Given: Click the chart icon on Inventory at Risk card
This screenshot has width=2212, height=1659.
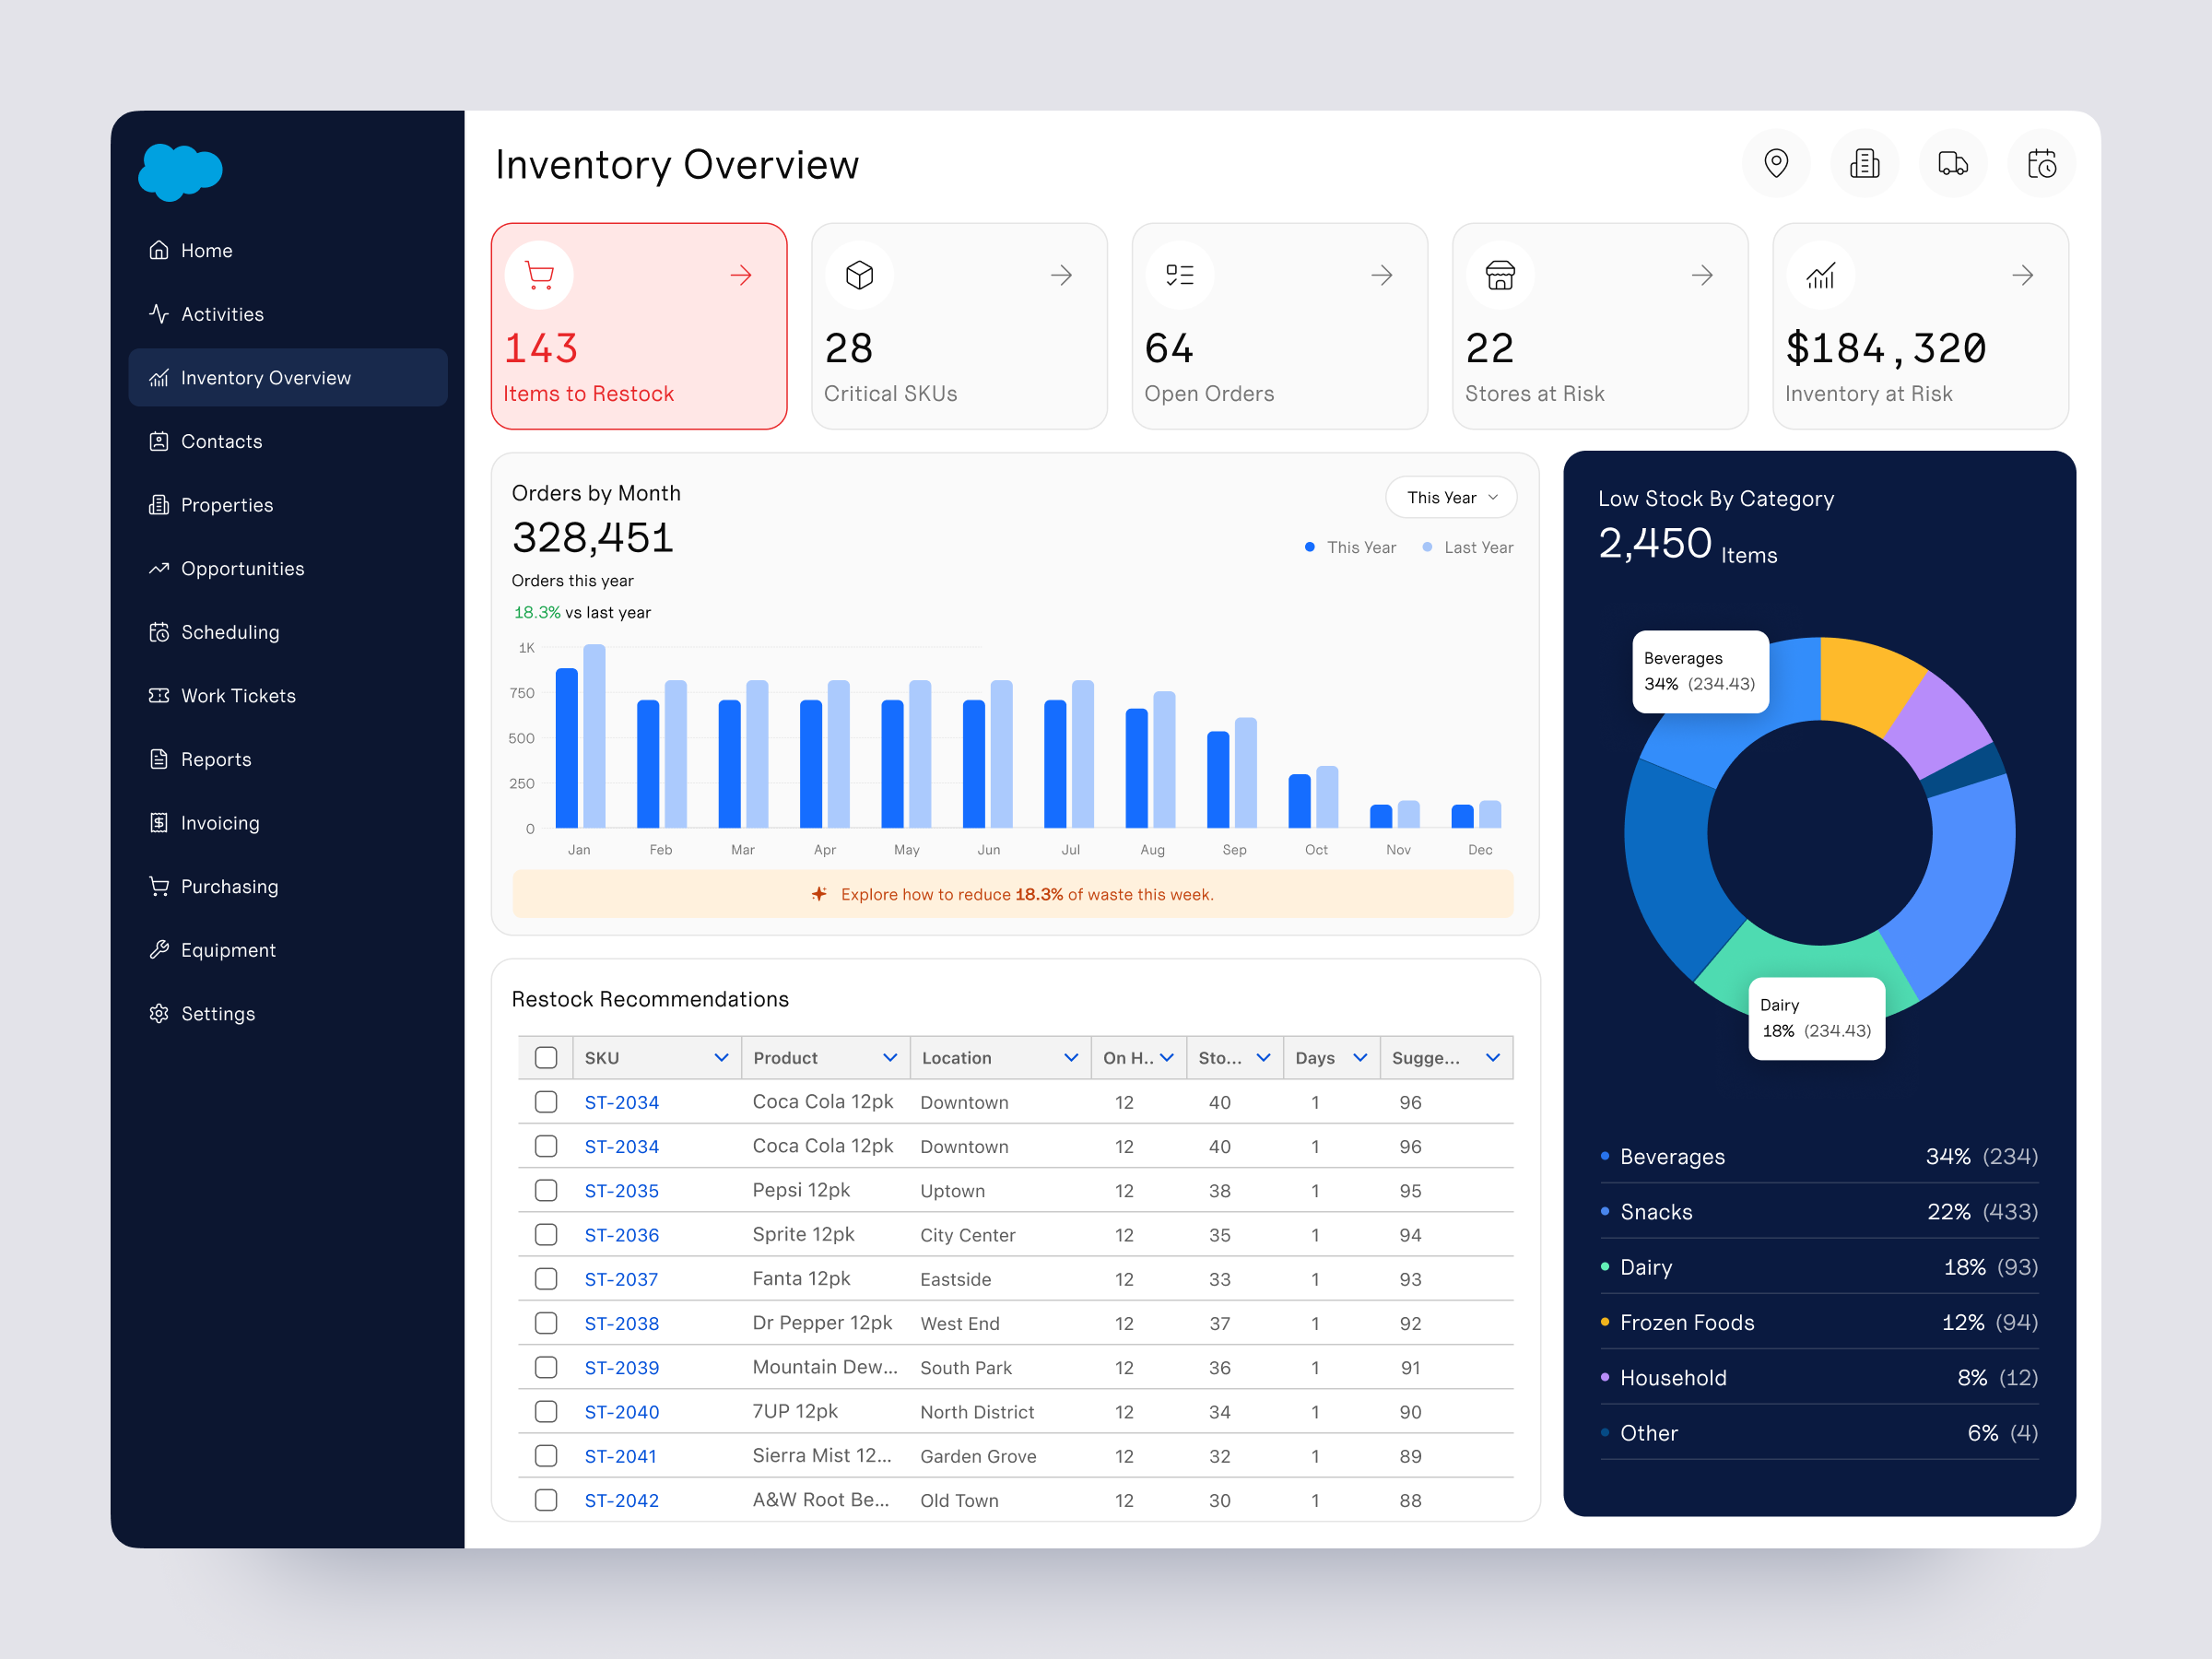Looking at the screenshot, I should pyautogui.click(x=1821, y=275).
